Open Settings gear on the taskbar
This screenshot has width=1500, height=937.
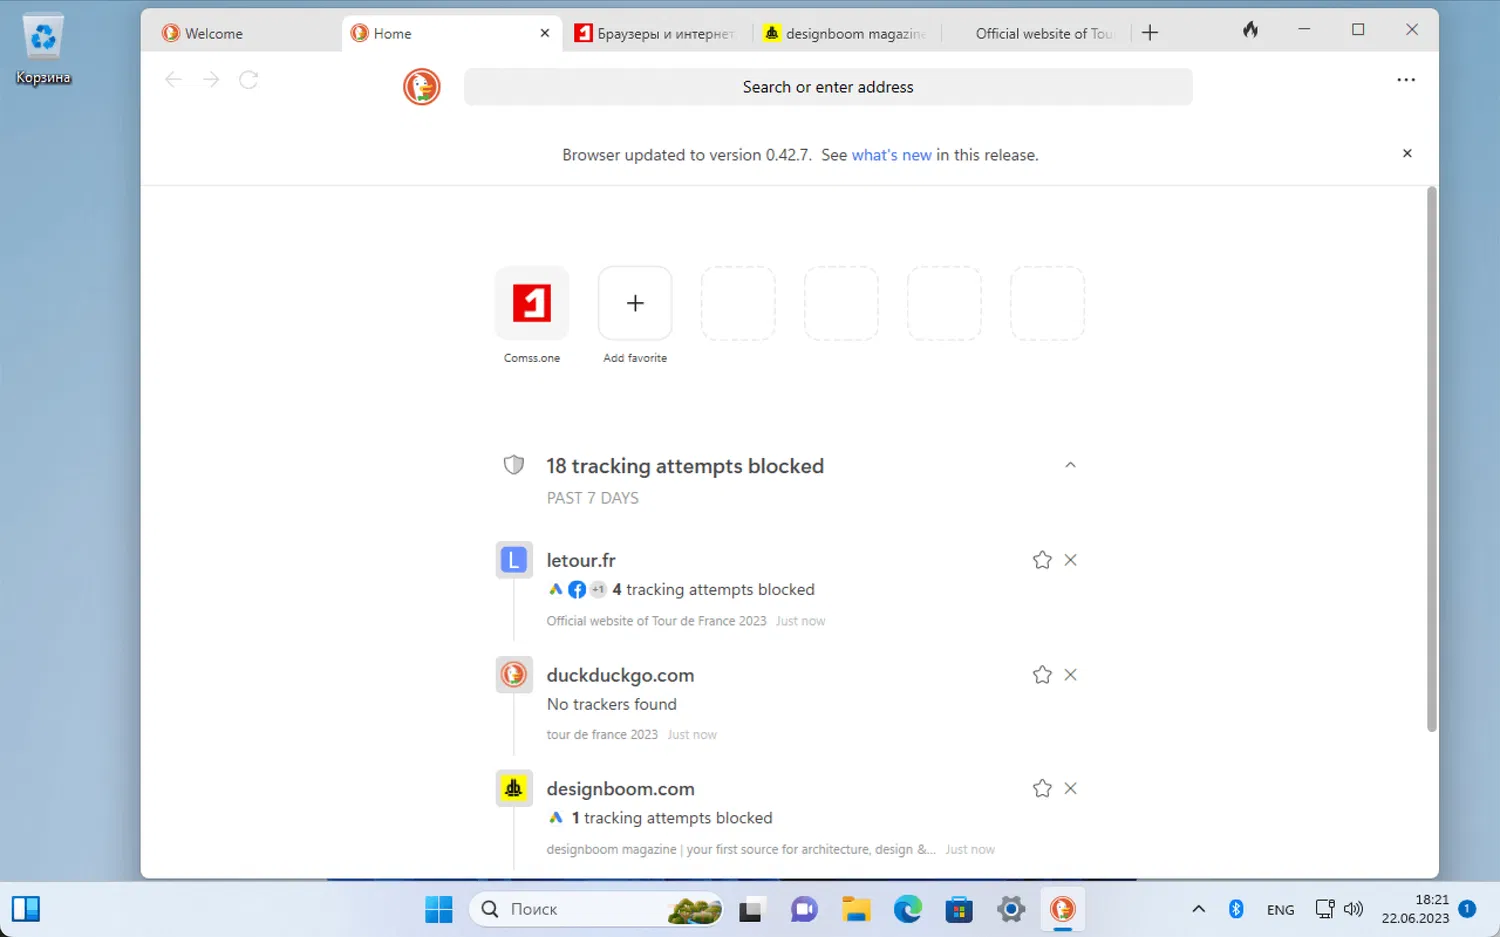tap(1012, 909)
